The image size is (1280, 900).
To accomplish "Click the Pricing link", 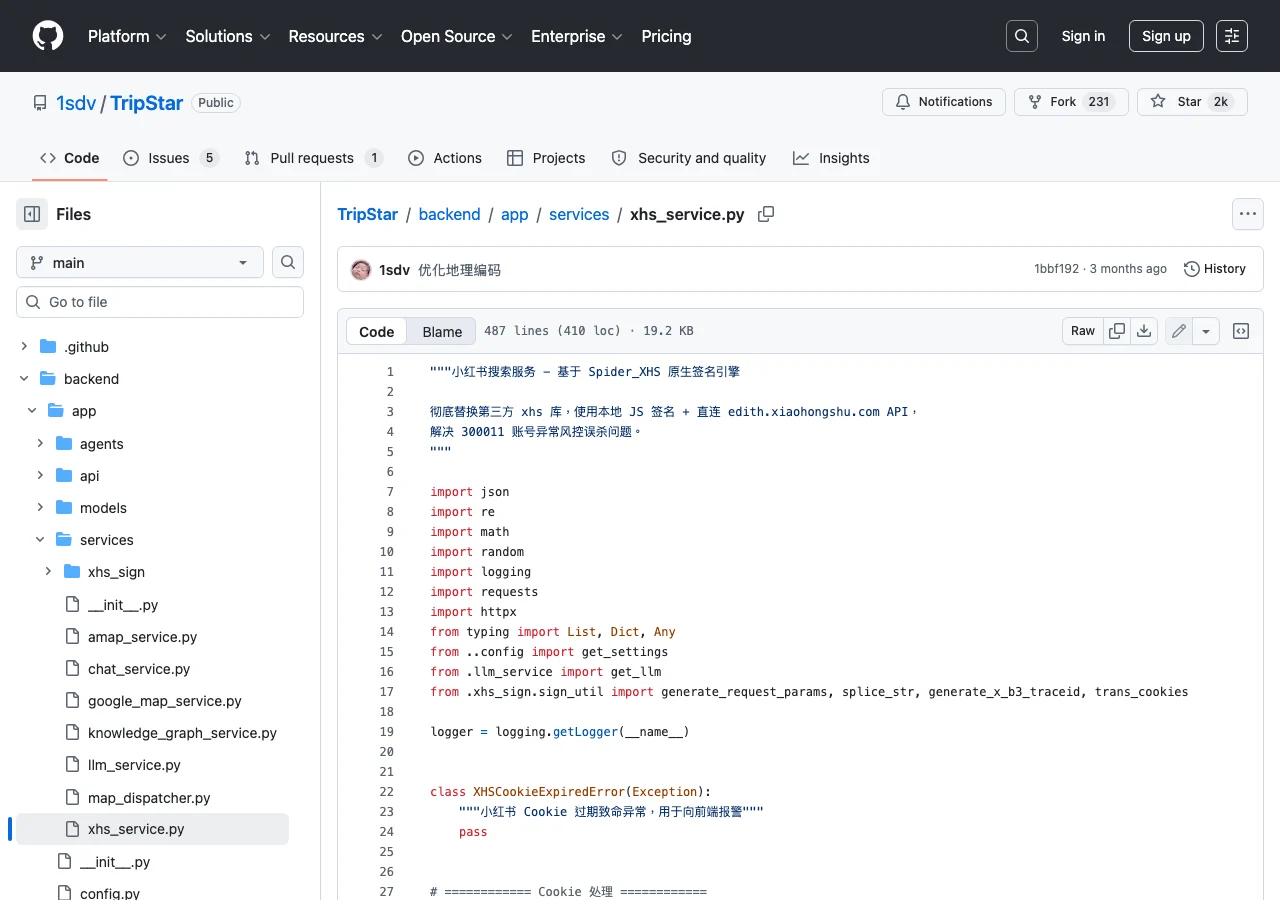I will click(x=666, y=36).
